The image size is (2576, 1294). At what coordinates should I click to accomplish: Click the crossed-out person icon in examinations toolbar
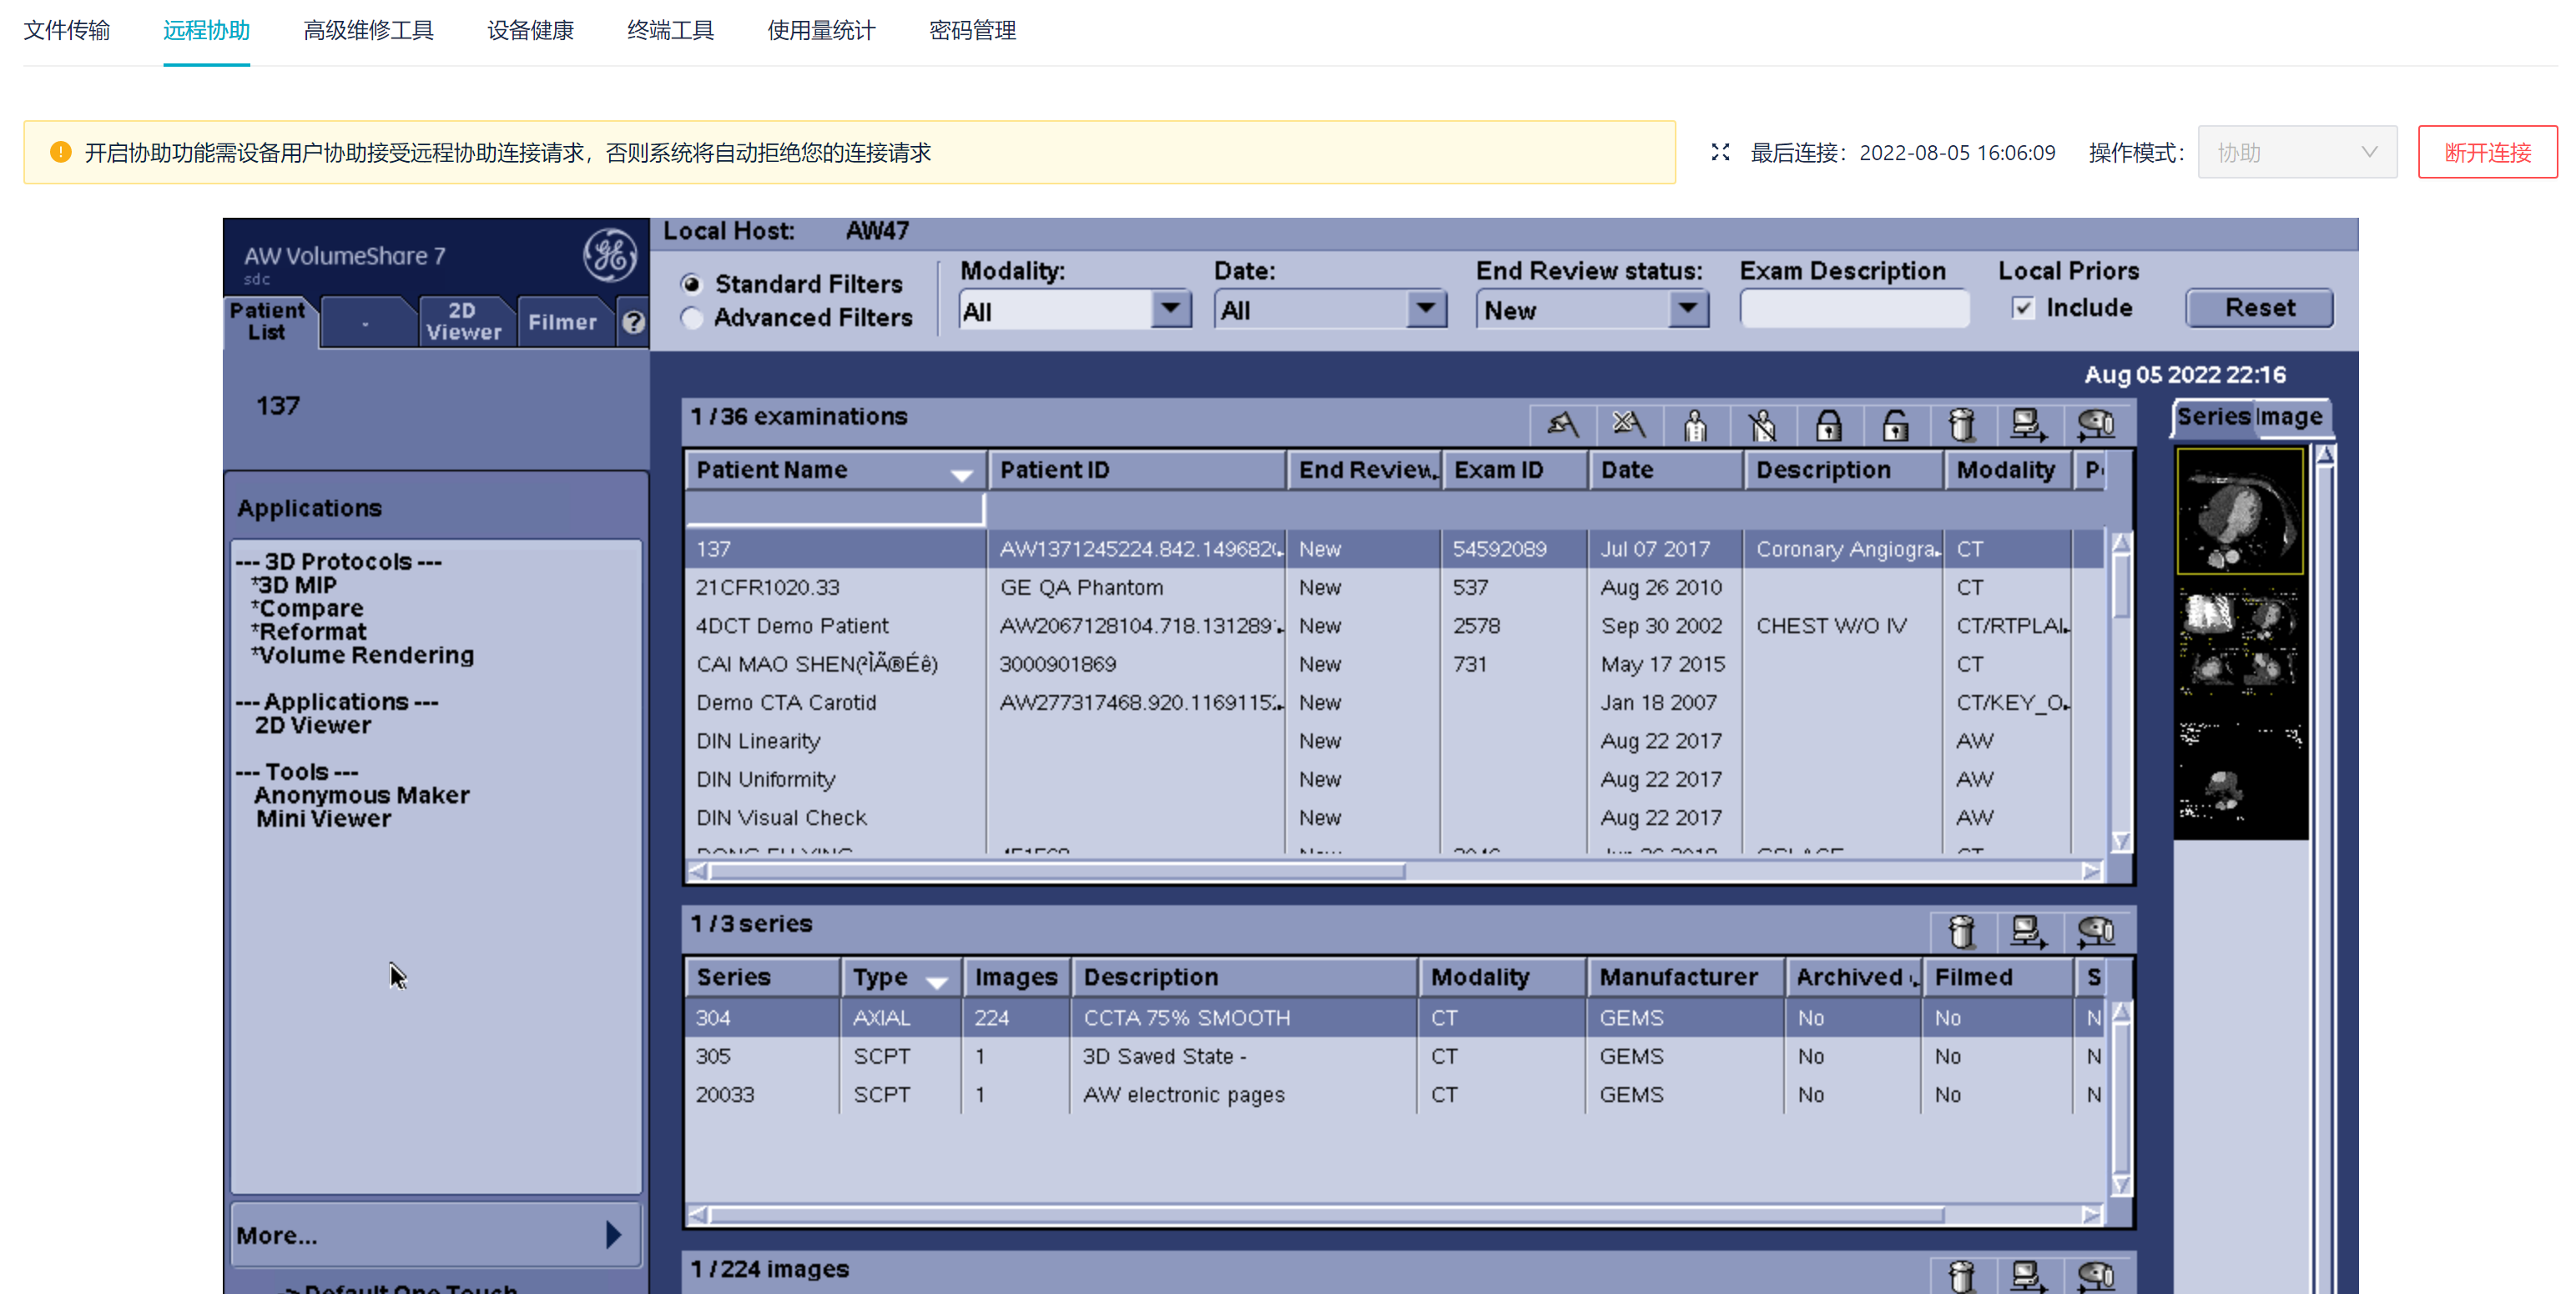click(x=1762, y=425)
